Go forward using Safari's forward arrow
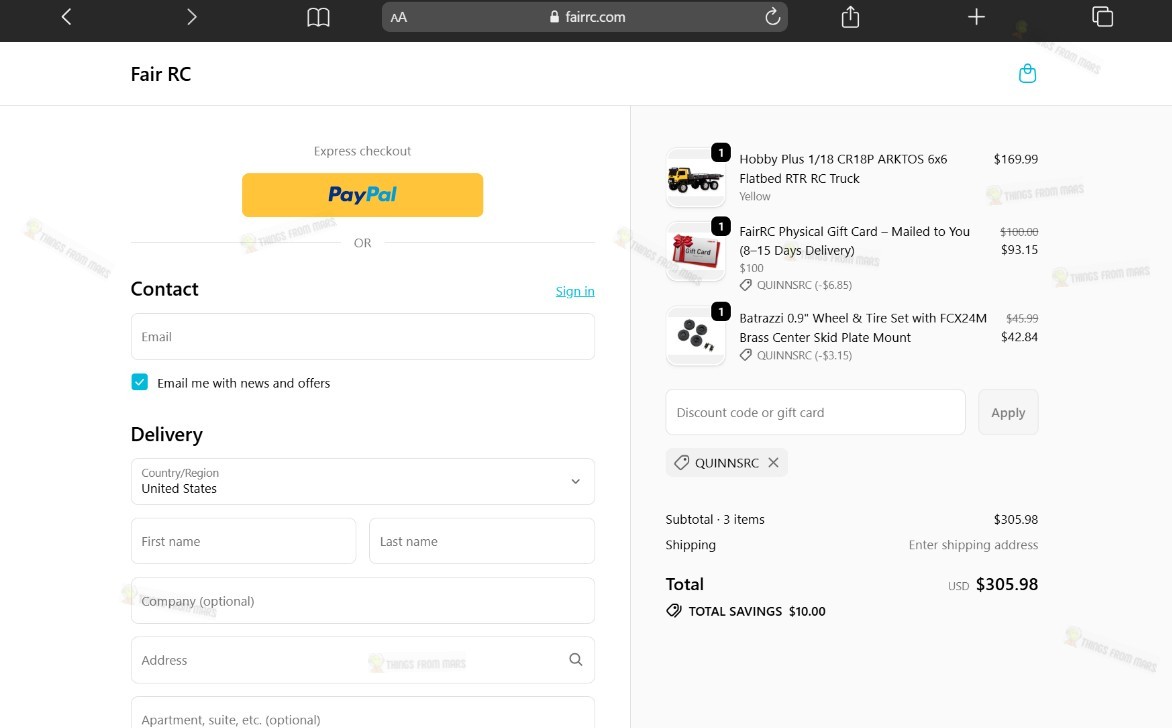Viewport: 1172px width, 728px height. coord(191,16)
